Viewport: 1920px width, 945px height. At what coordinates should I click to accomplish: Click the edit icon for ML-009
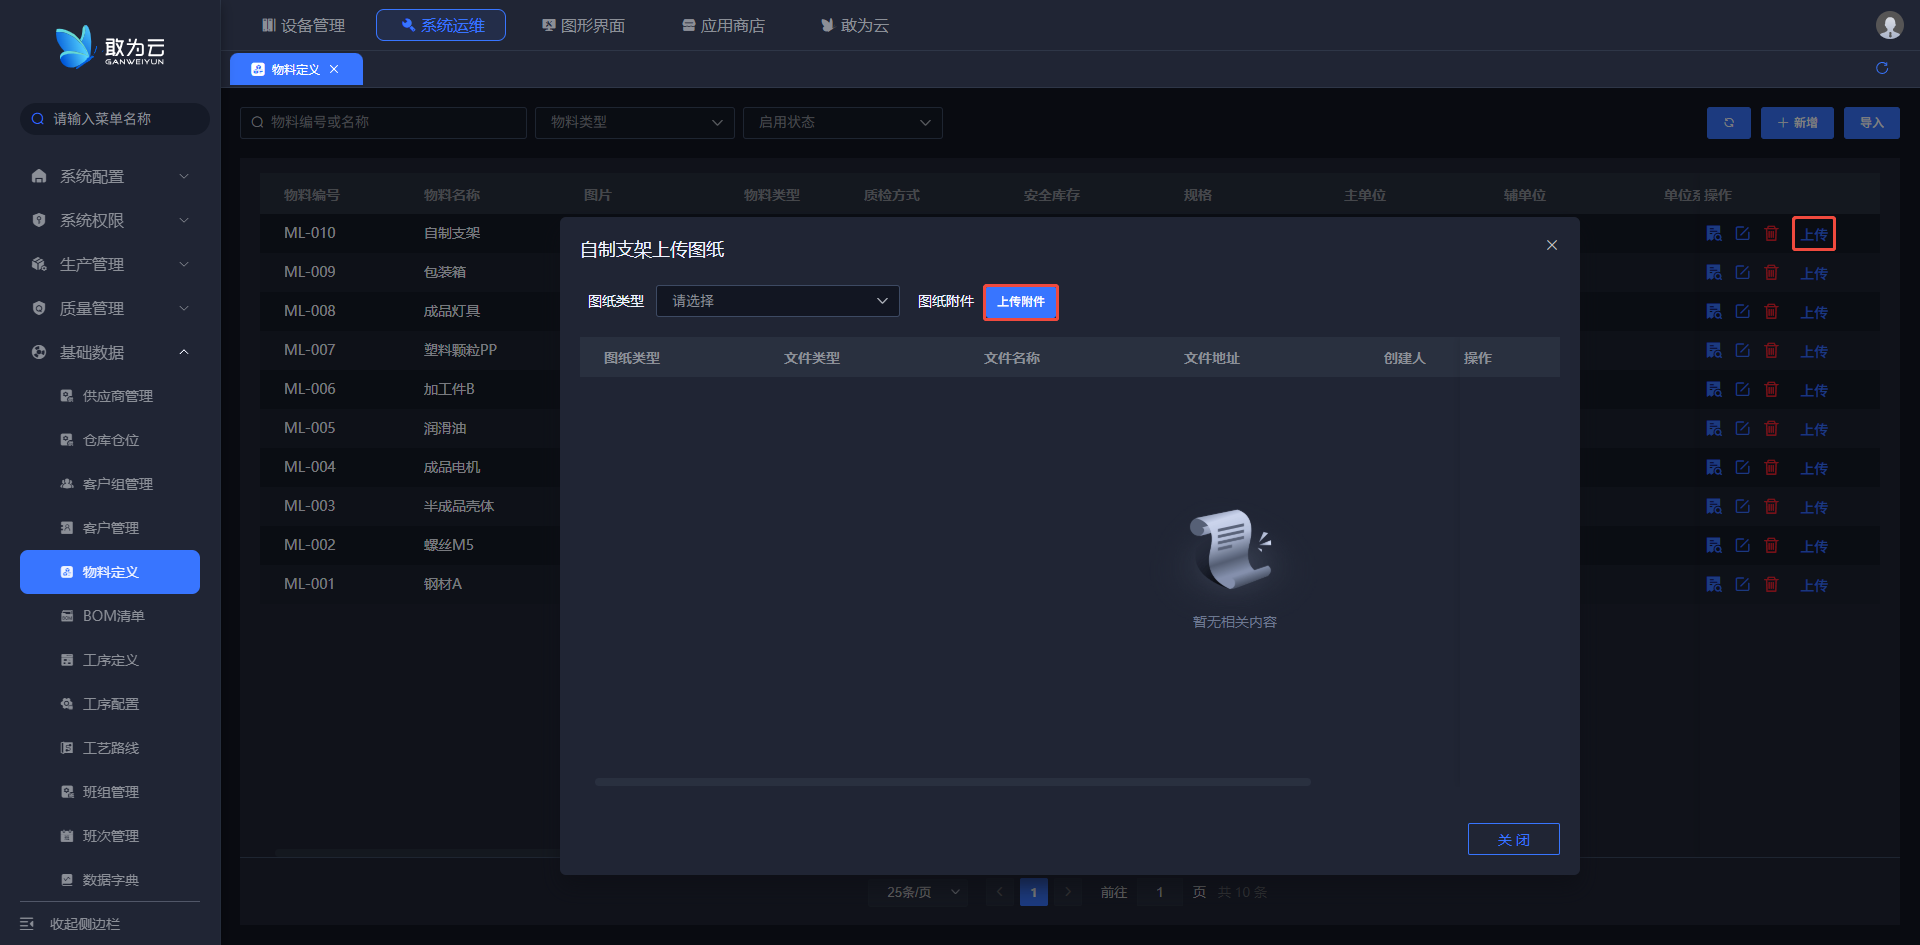1743,272
